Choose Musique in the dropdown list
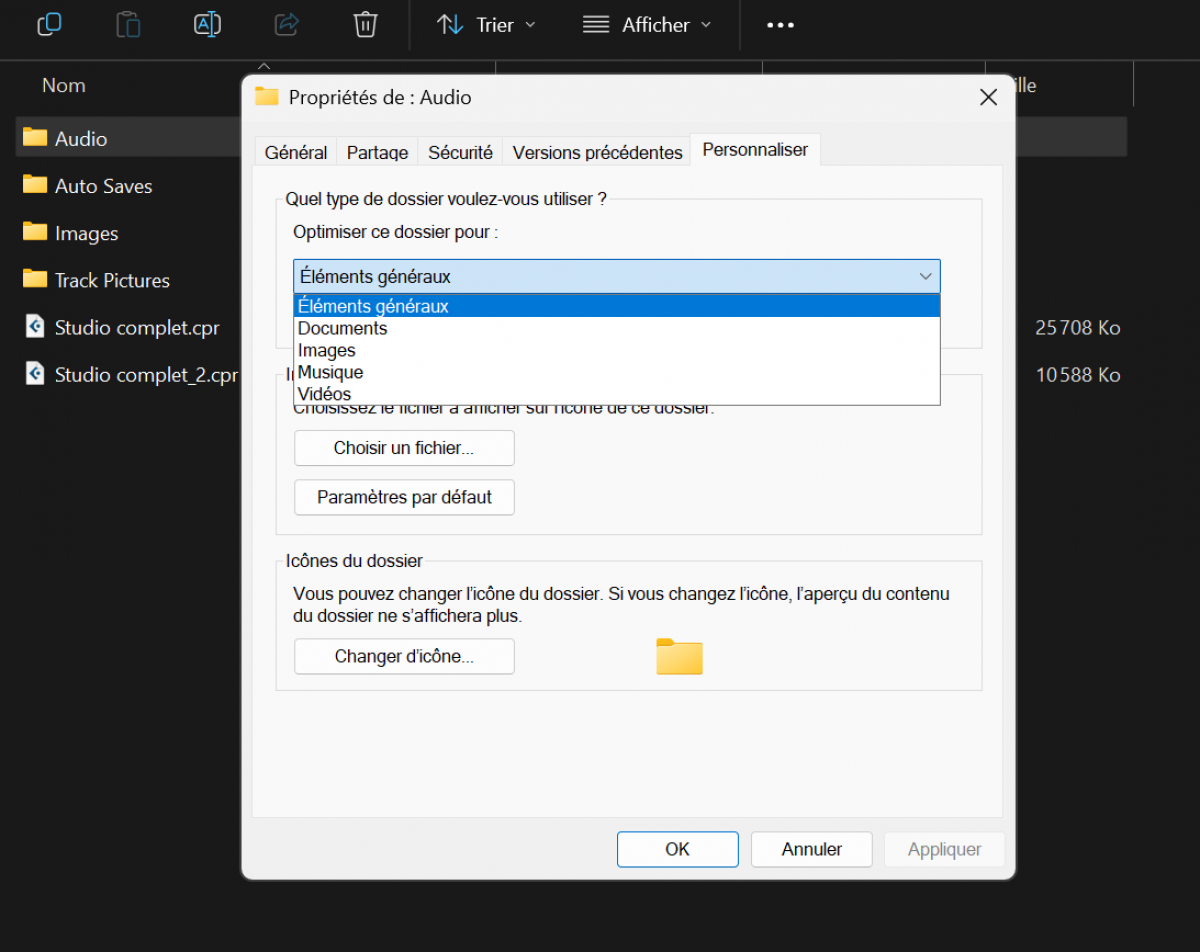 330,372
